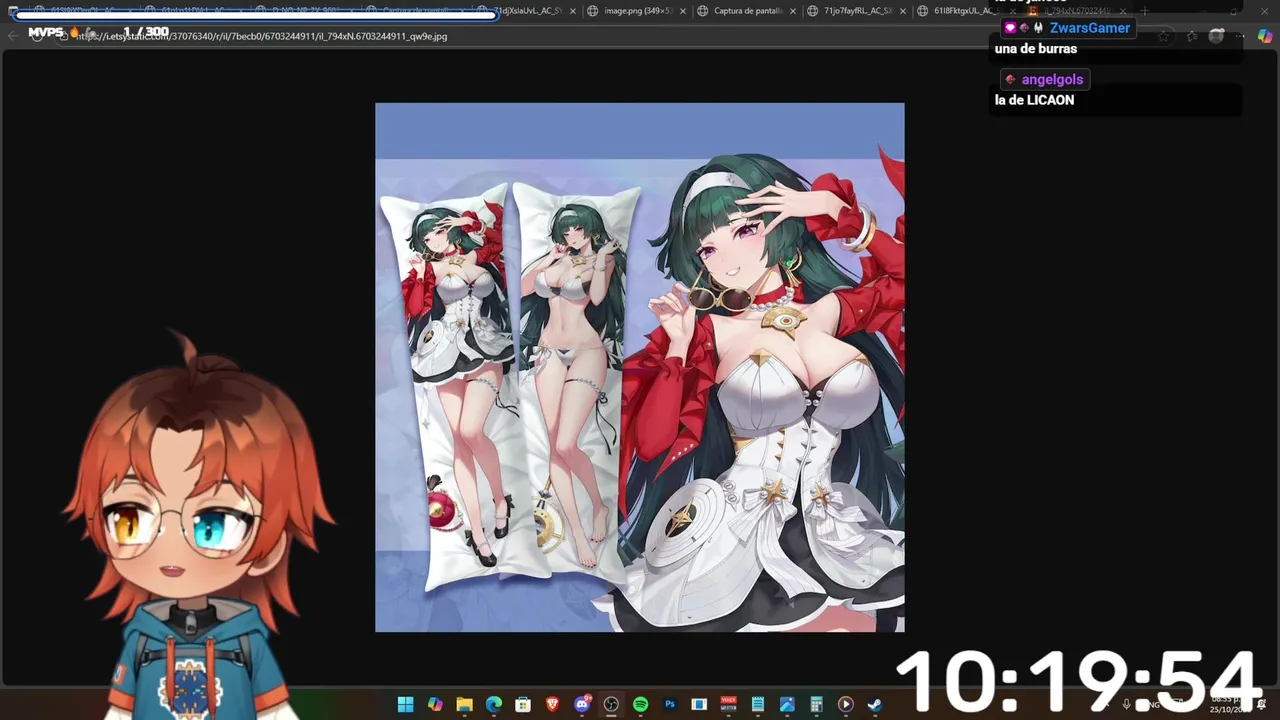Open Steam from the taskbar
Screen dimensions: 1280x720
click(875, 704)
